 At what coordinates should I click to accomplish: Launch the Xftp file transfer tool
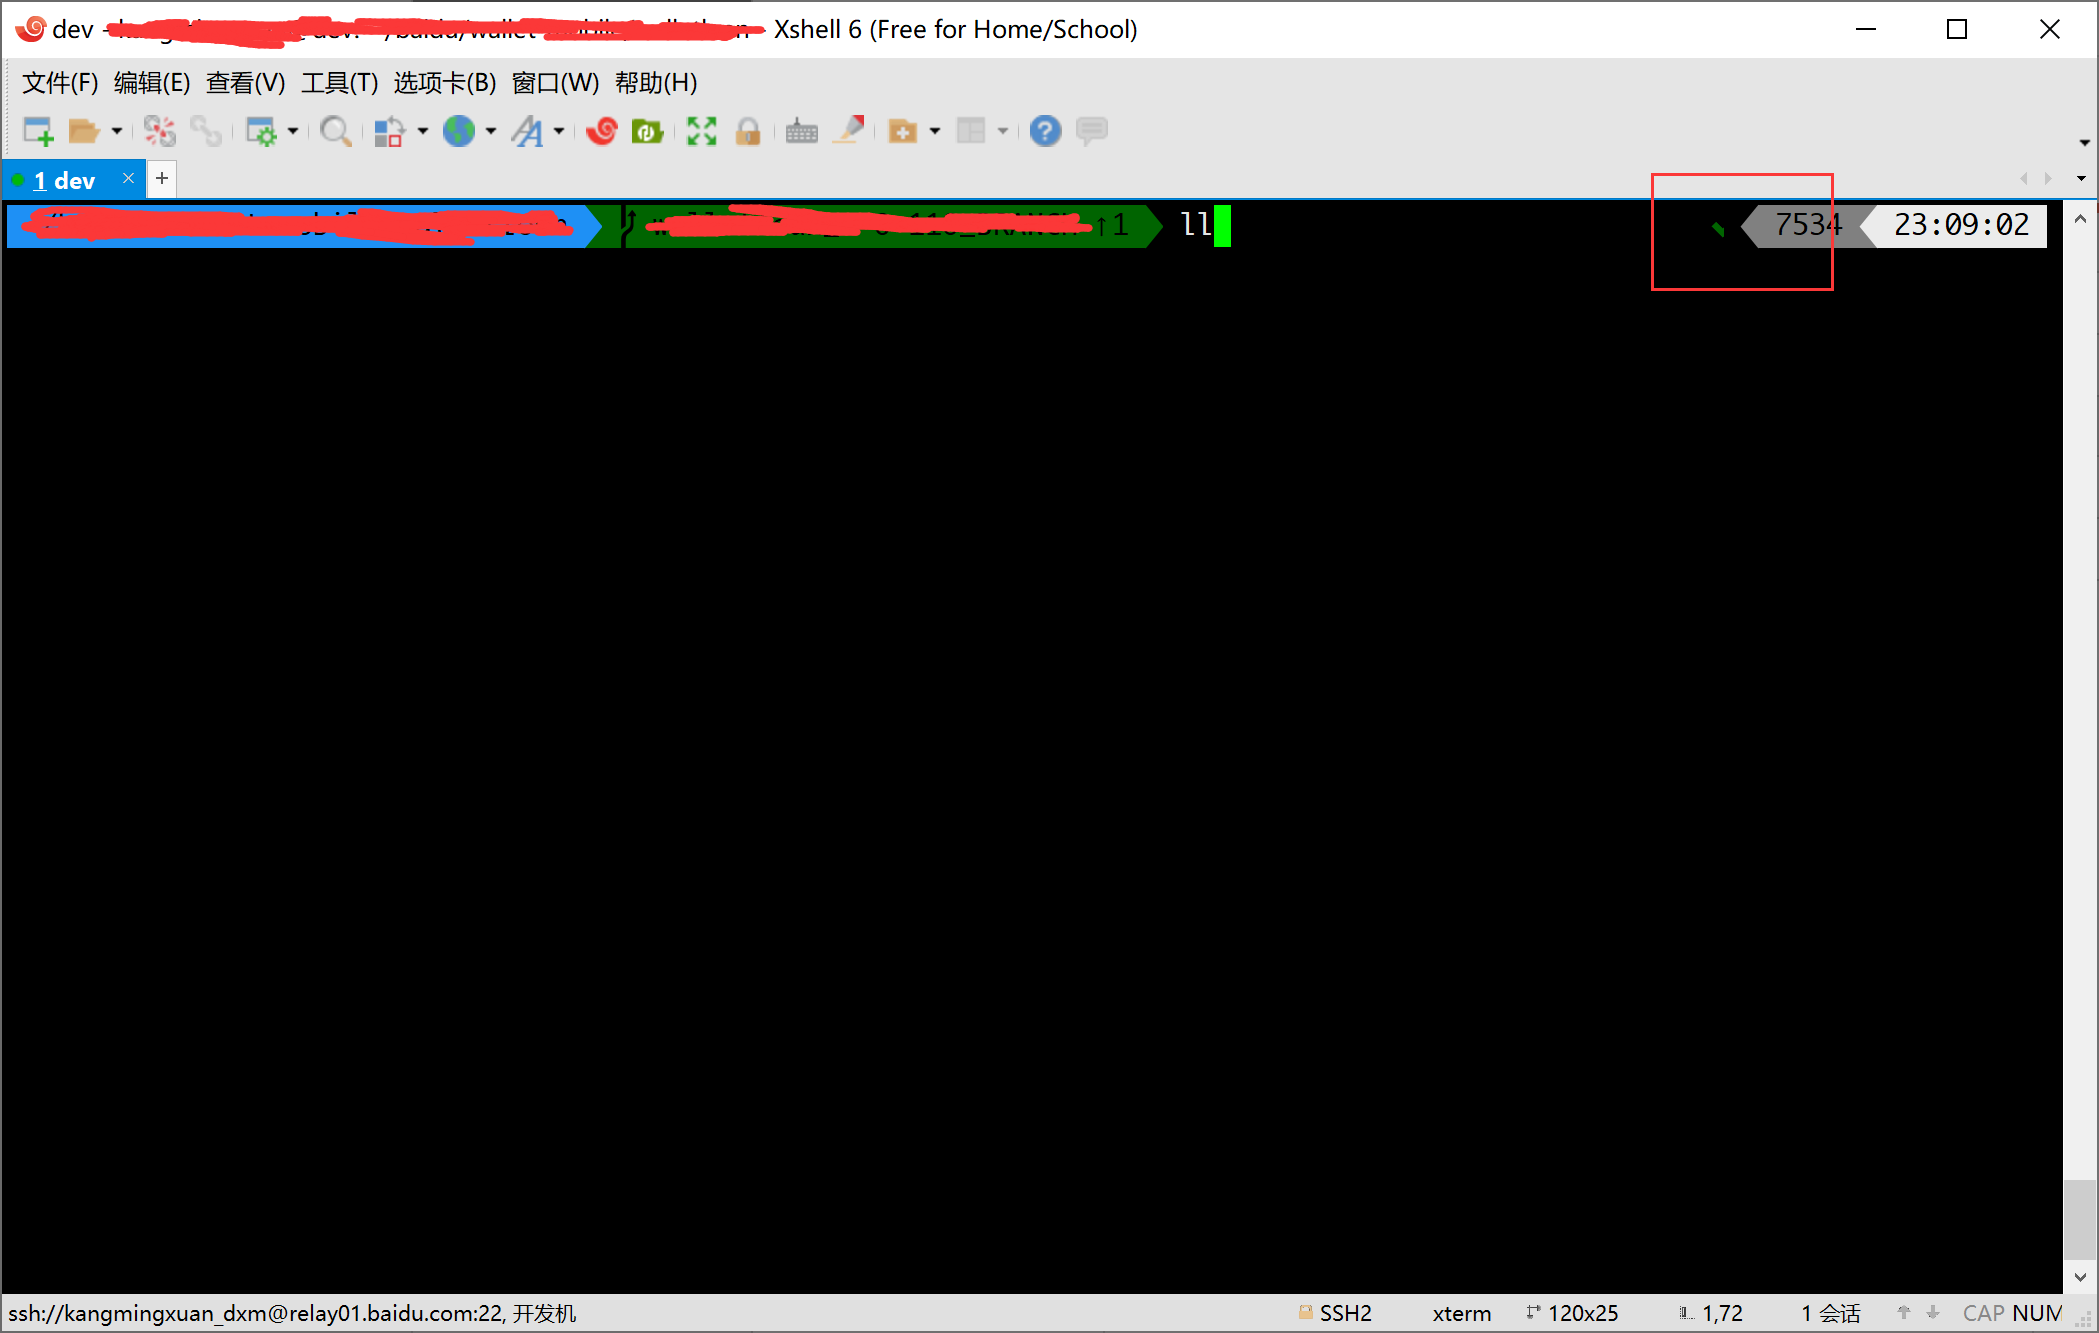pyautogui.click(x=647, y=130)
